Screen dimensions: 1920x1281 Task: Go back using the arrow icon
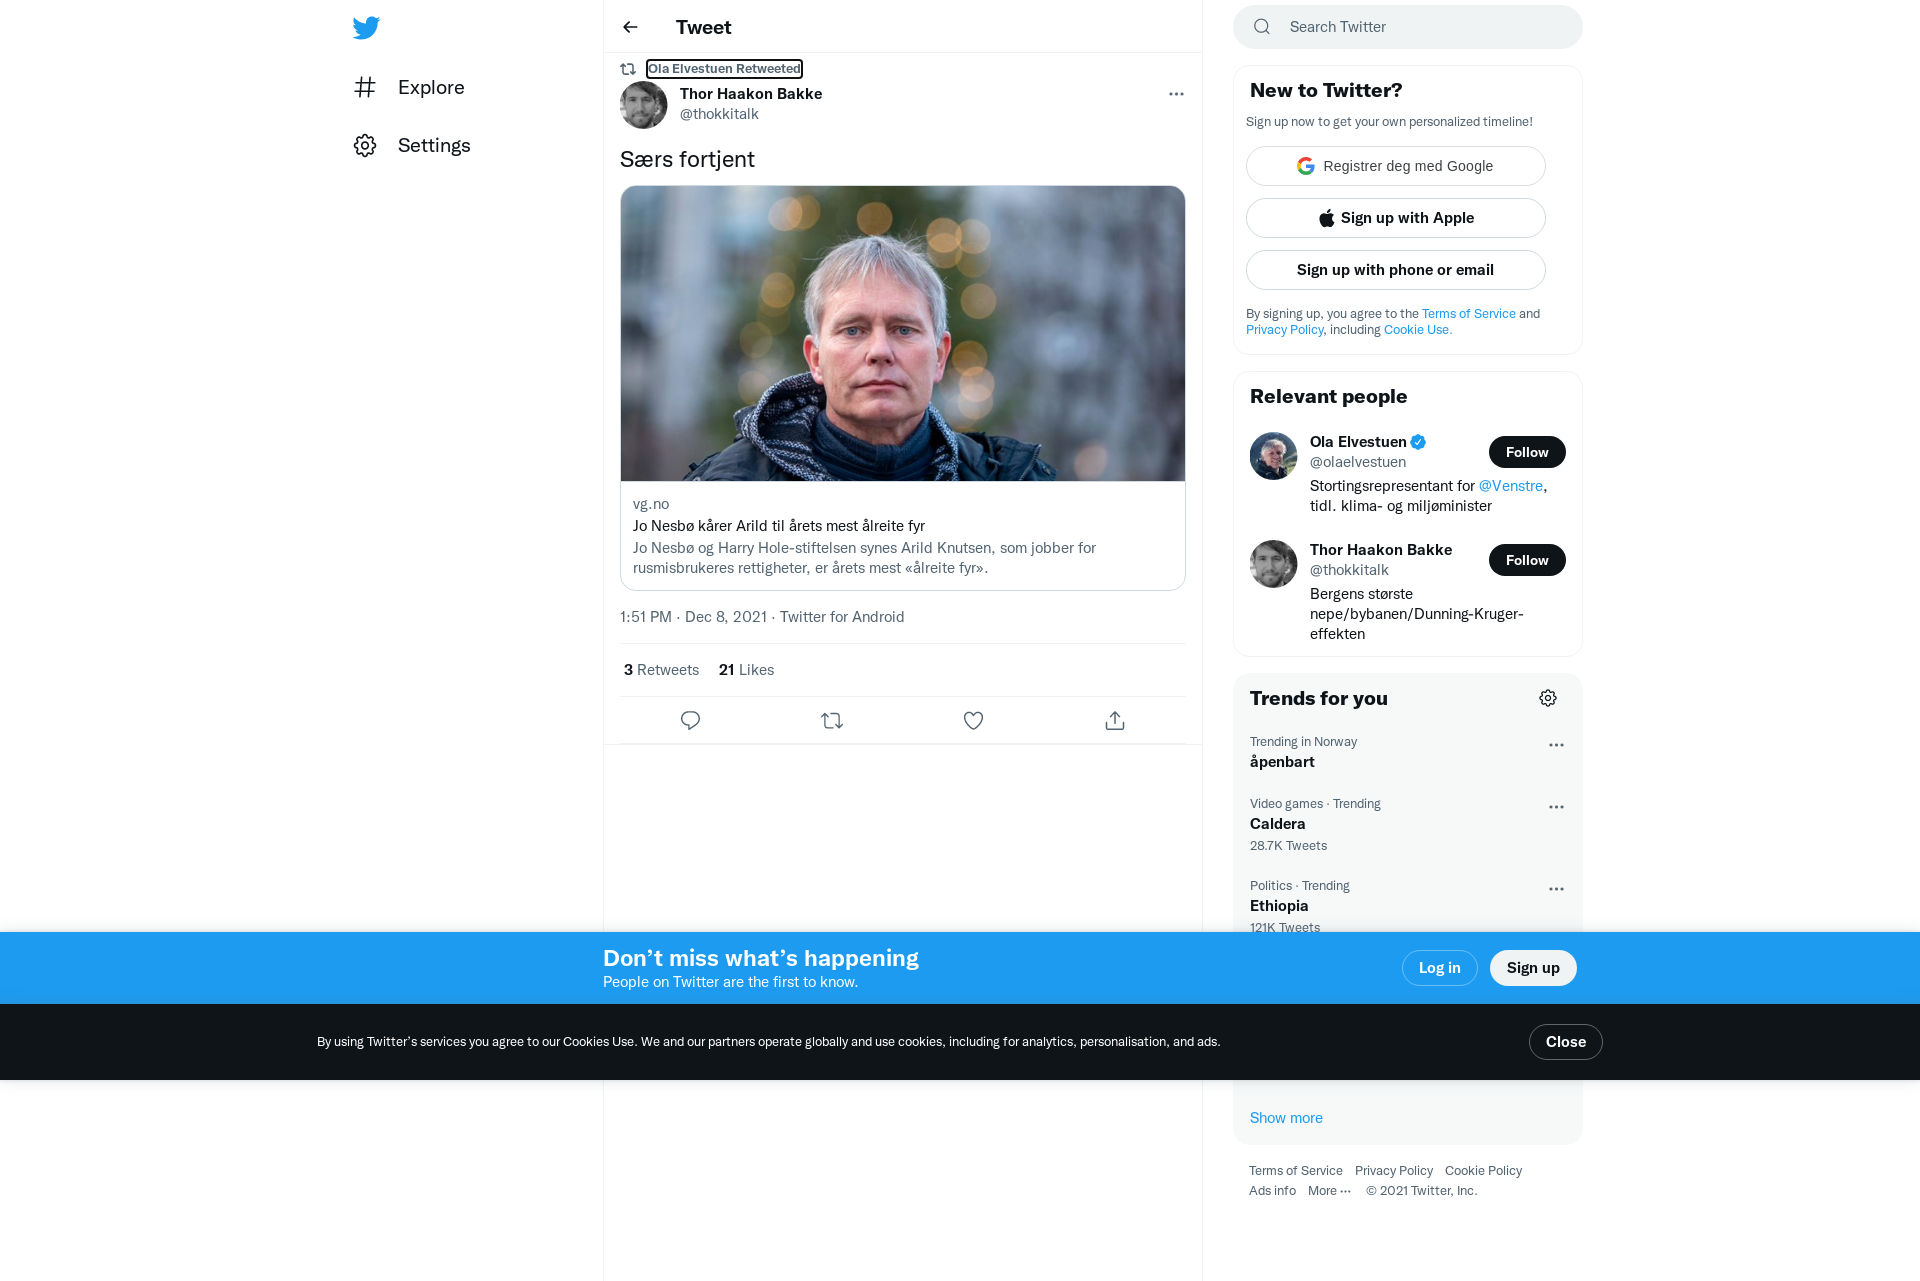coord(630,27)
